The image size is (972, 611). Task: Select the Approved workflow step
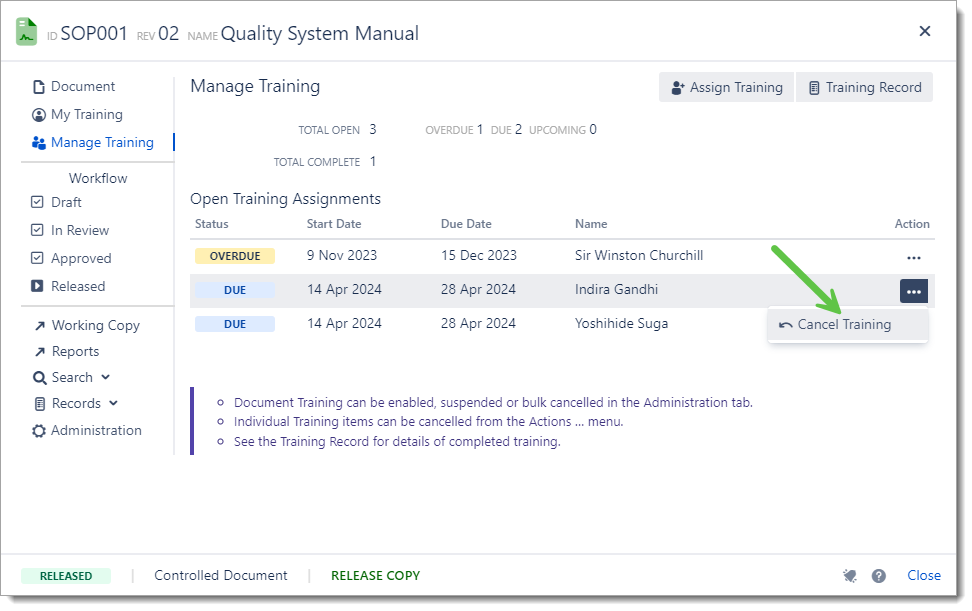pyautogui.click(x=71, y=258)
